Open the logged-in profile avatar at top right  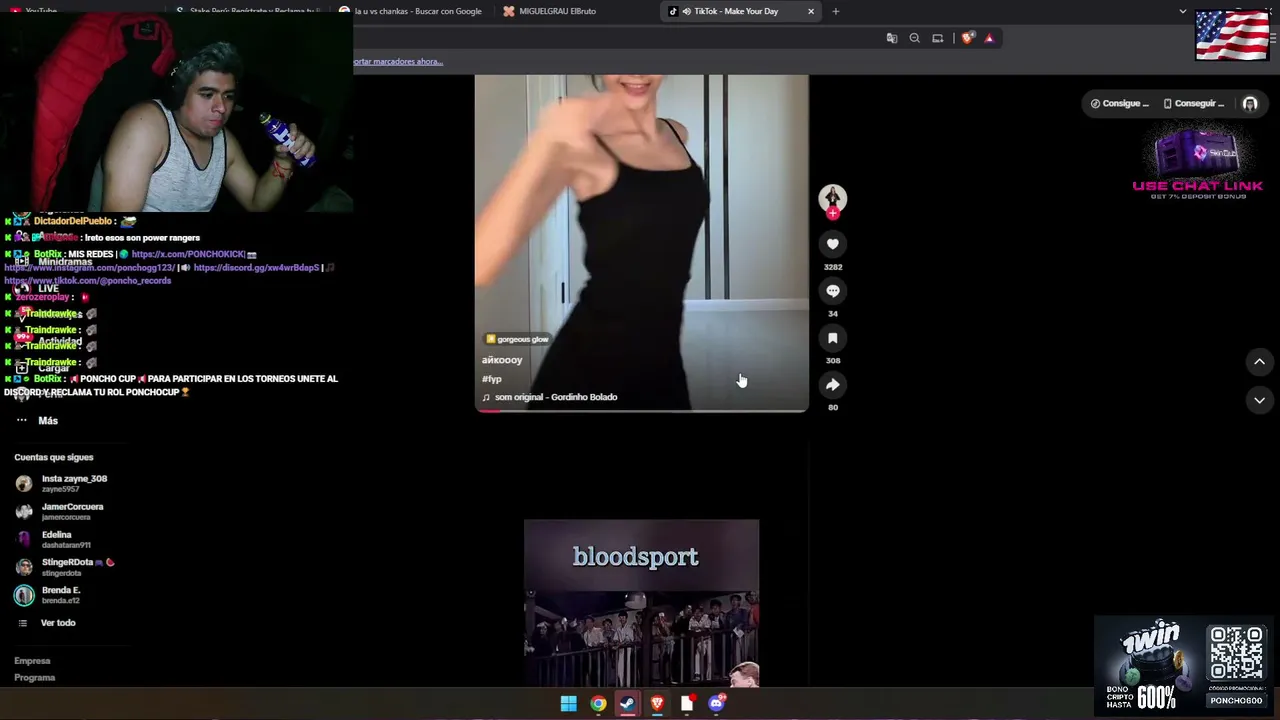pos(1250,104)
